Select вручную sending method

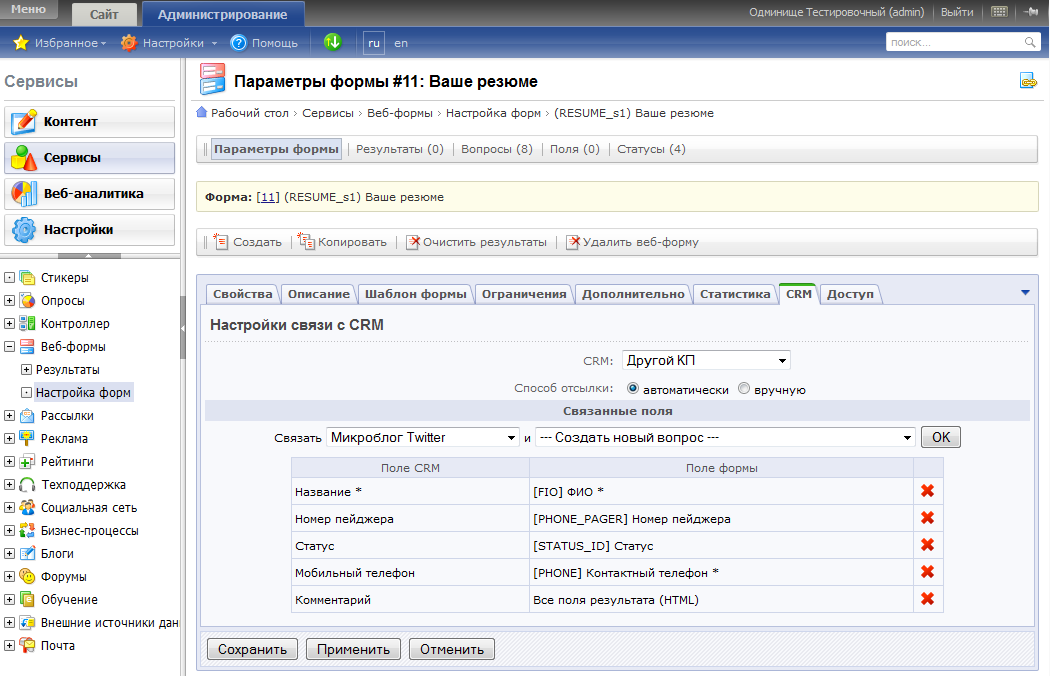pyautogui.click(x=743, y=389)
